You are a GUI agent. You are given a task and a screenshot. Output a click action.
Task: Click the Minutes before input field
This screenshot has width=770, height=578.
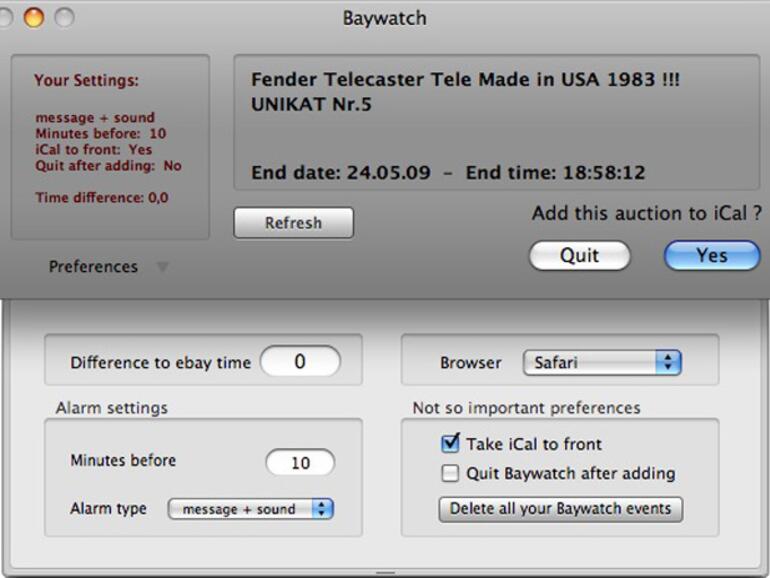(300, 463)
